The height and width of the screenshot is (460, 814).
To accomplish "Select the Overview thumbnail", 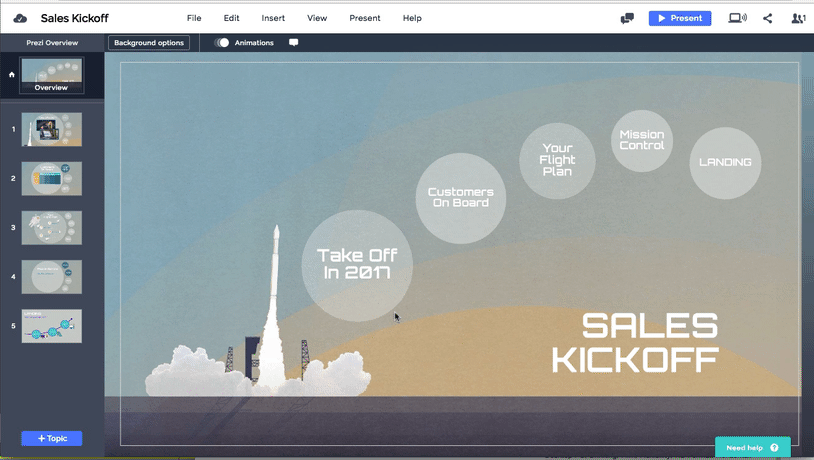I will pyautogui.click(x=51, y=76).
